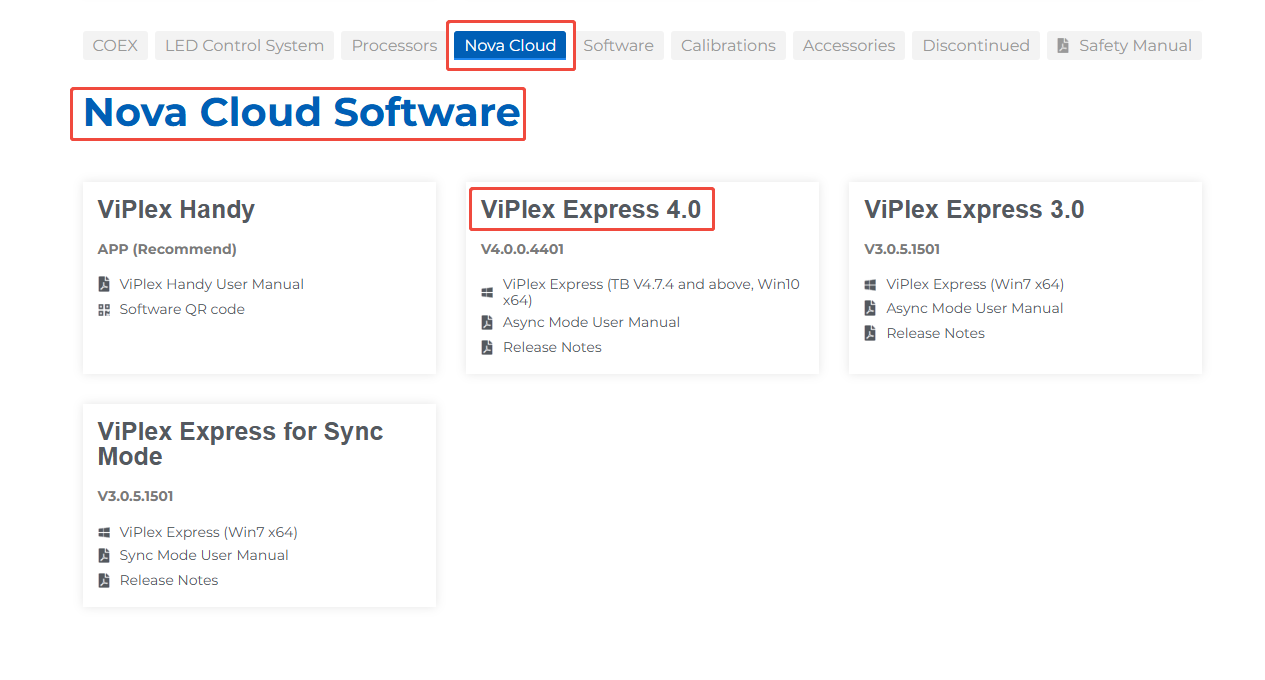Click ViPlex Express for Sync Mode title
This screenshot has width=1265, height=680.
240,444
